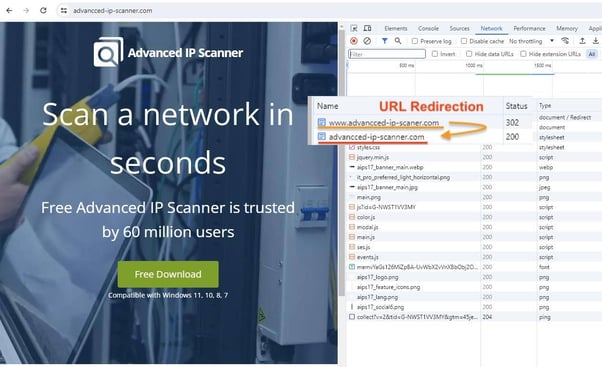Activate the inspect element picker icon
The image size is (602, 367).
pyautogui.click(x=354, y=28)
